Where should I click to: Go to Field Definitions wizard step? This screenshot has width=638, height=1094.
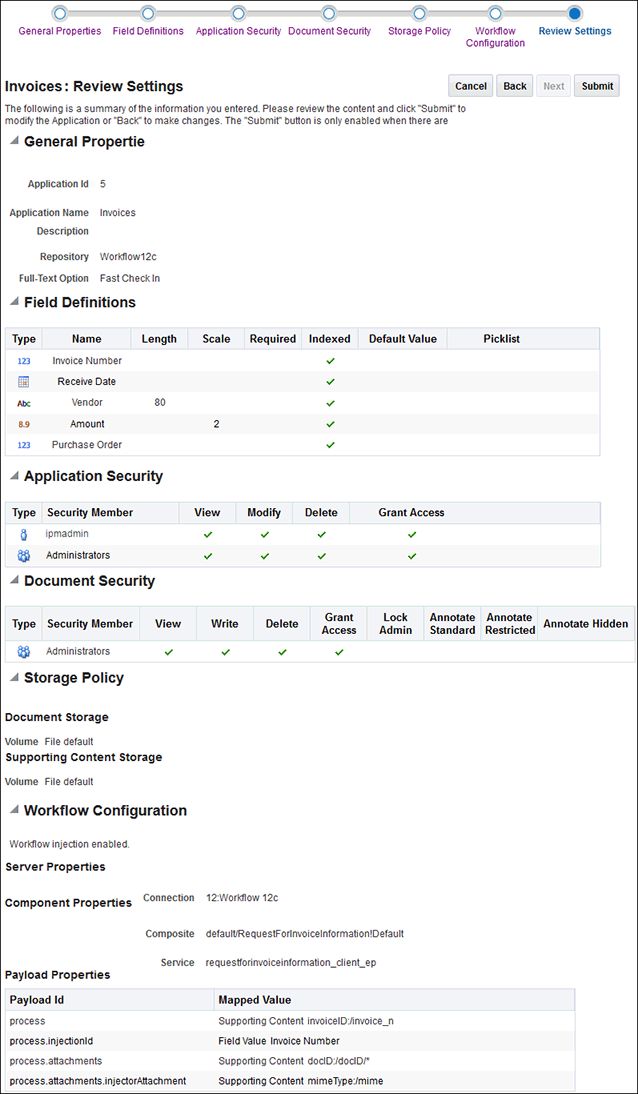pyautogui.click(x=147, y=13)
